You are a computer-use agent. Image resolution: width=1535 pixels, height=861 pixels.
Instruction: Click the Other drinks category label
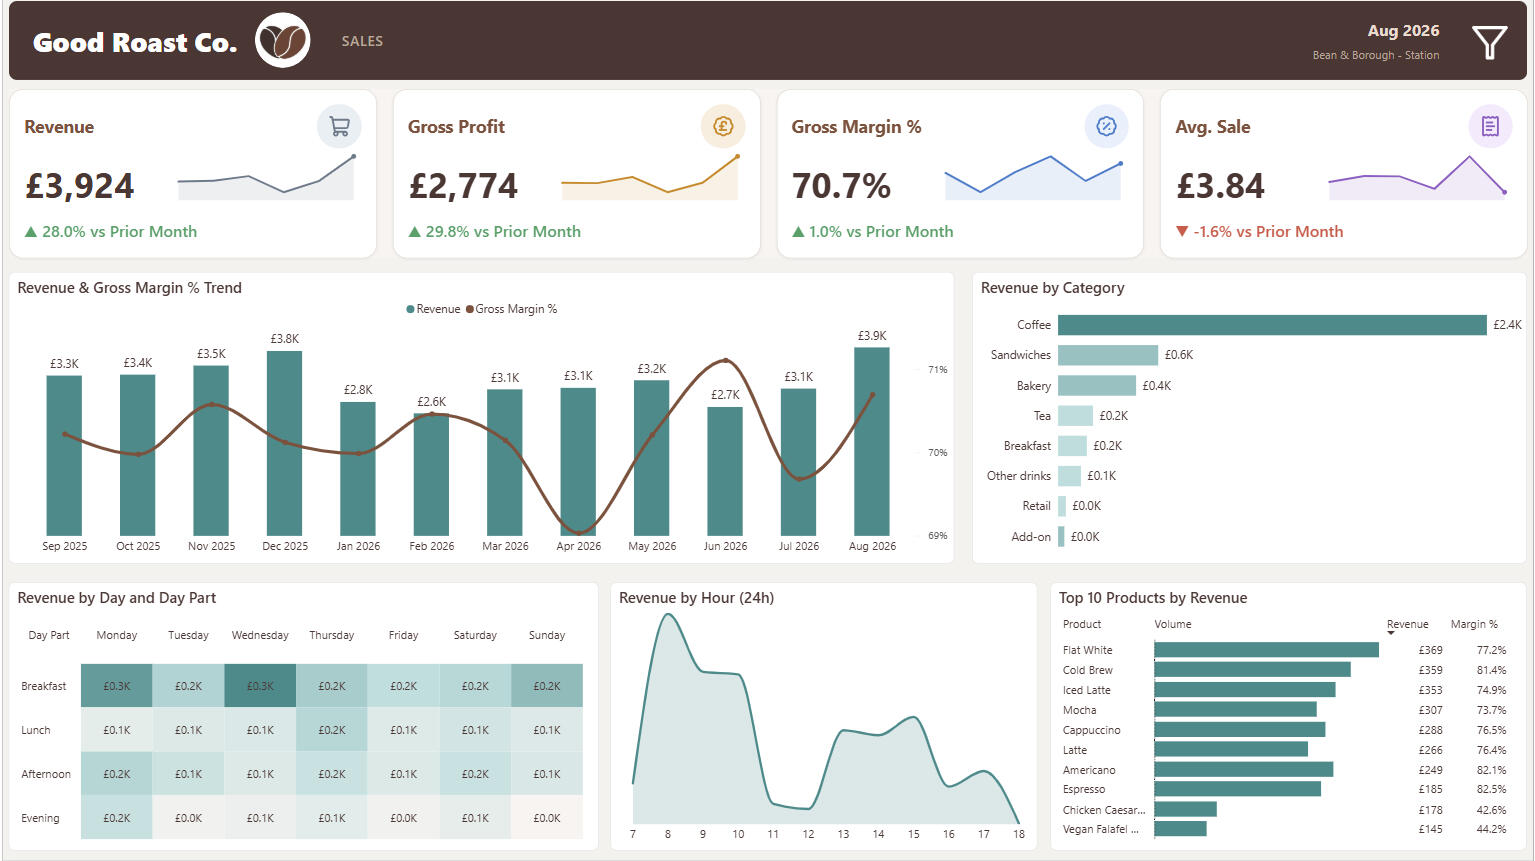[x=1019, y=476]
